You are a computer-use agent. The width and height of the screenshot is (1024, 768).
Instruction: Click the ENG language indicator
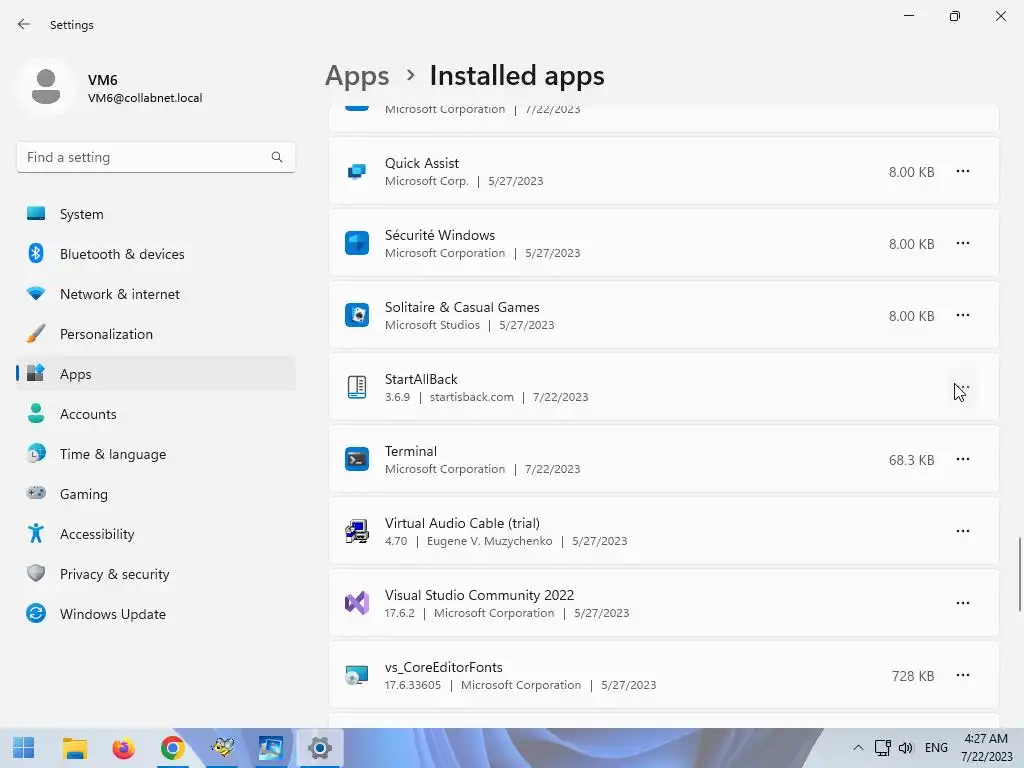click(x=936, y=748)
